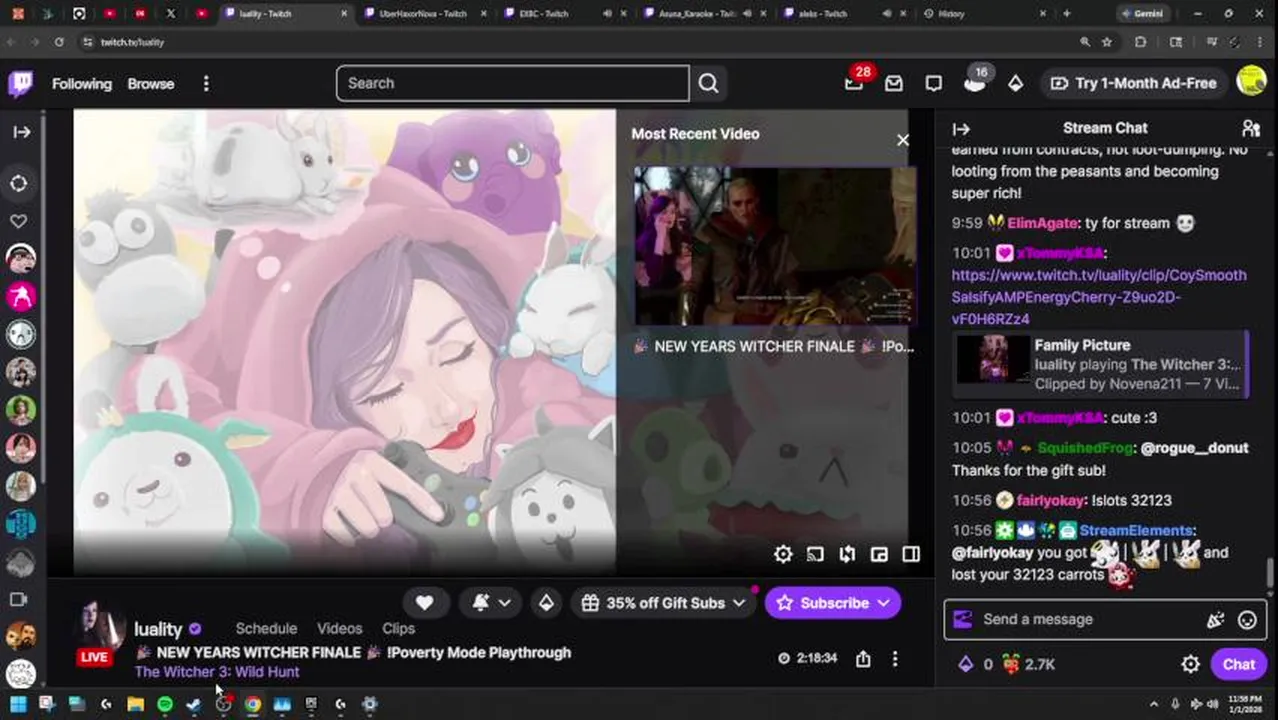Open chat settings gear icon
The height and width of the screenshot is (720, 1278).
click(1190, 665)
